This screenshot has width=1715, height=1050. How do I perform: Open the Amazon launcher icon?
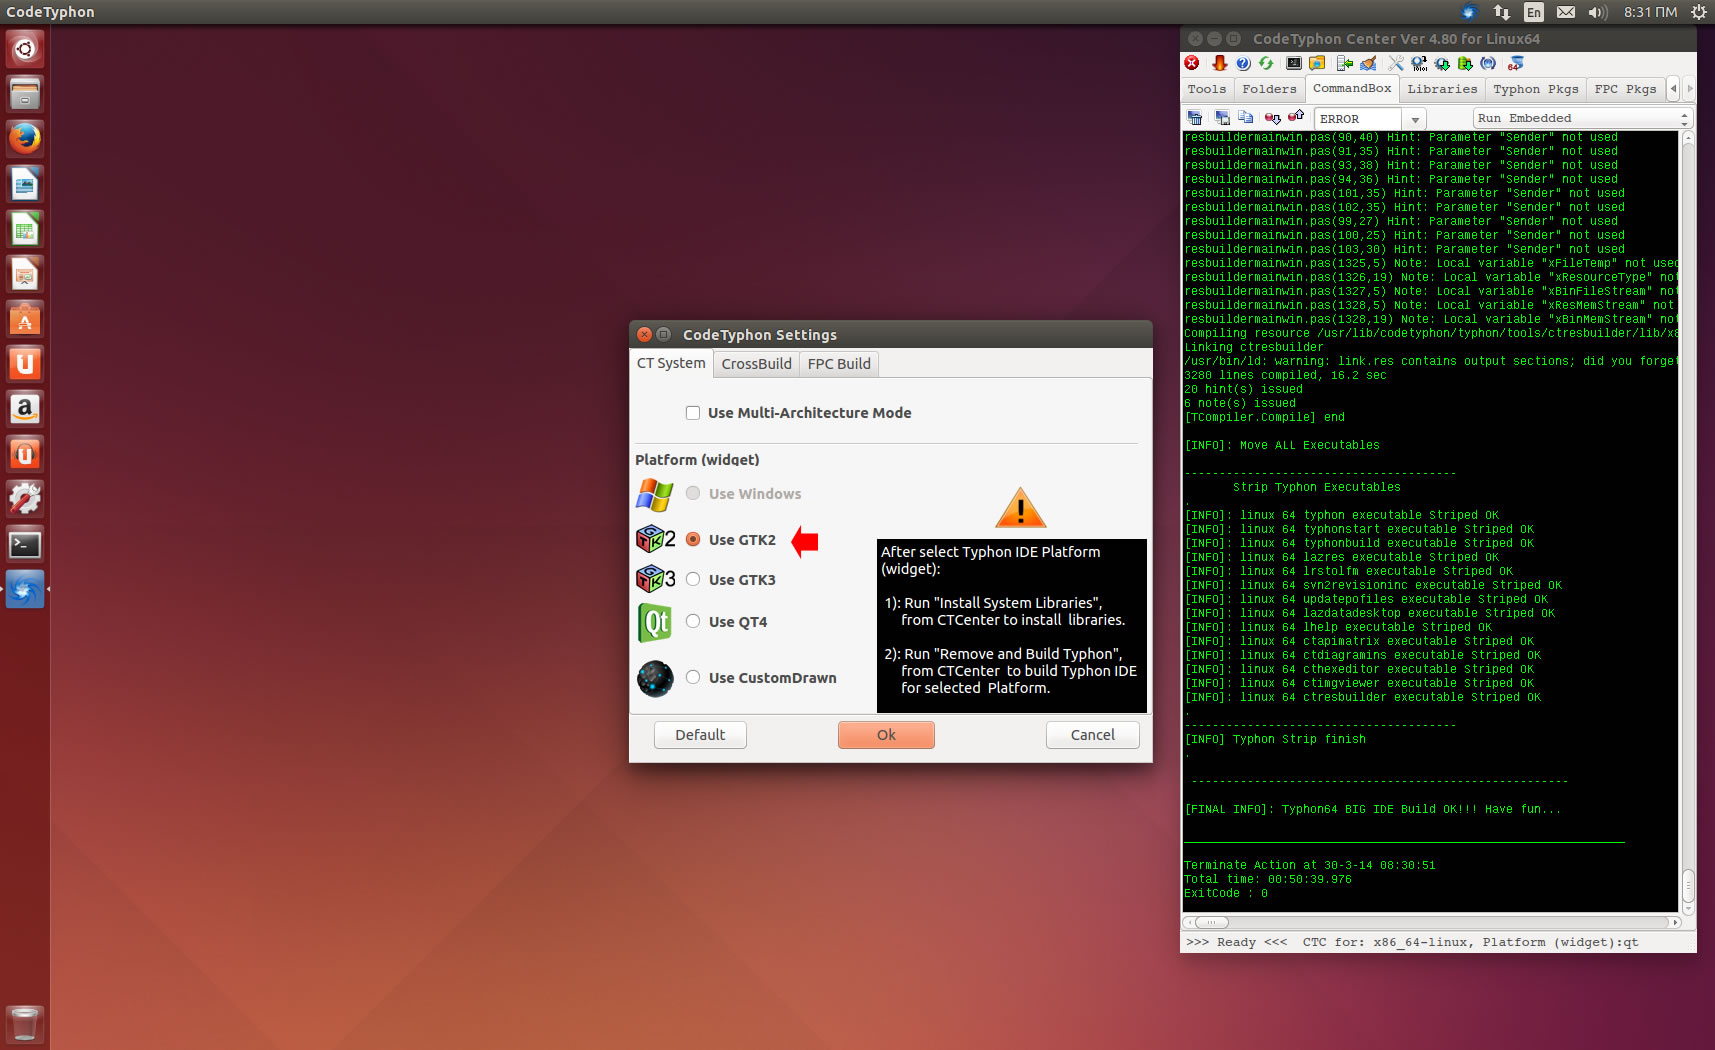pos(25,409)
